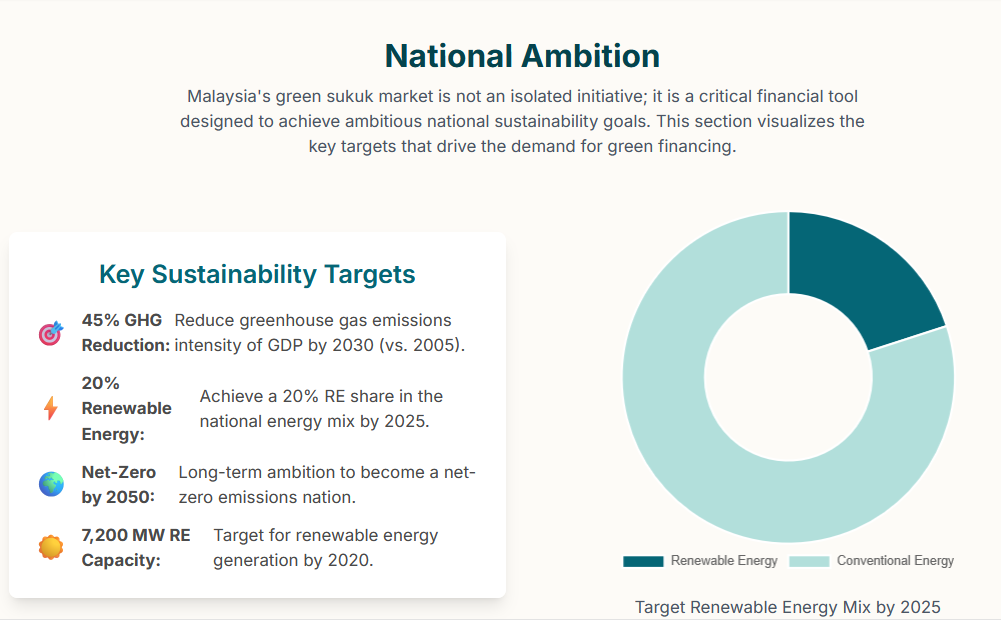Screen dimensions: 1001x621
Task: Click the Key Sustainability Targets card heading
Action: pos(257,274)
